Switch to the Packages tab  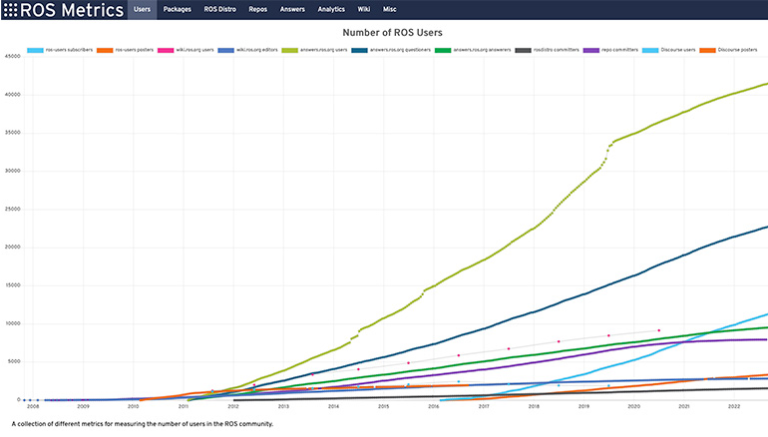178,9
